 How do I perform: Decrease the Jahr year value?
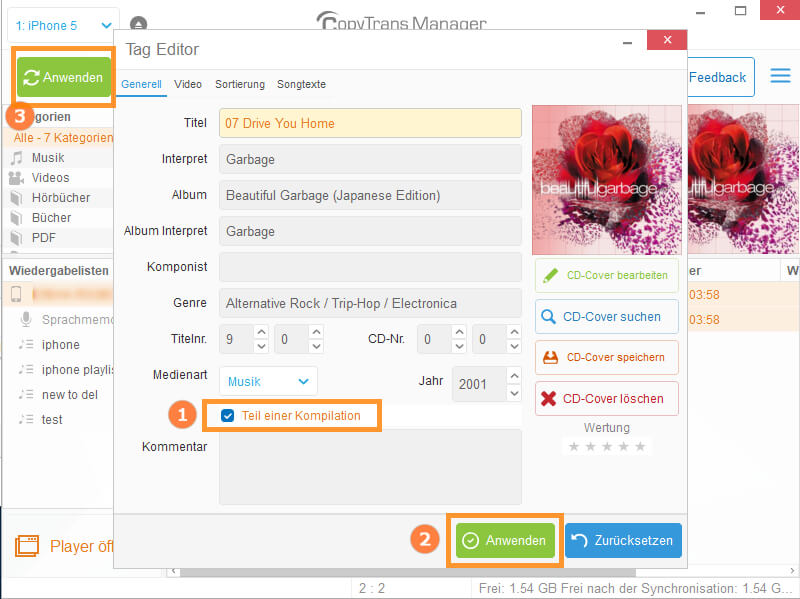click(514, 393)
